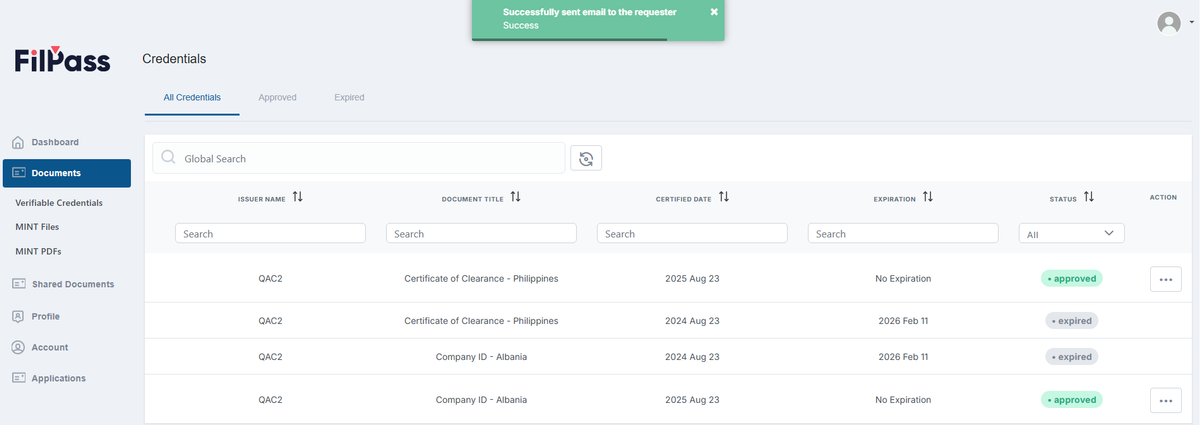
Task: Select Documents in the sidebar
Action: pyautogui.click(x=66, y=173)
